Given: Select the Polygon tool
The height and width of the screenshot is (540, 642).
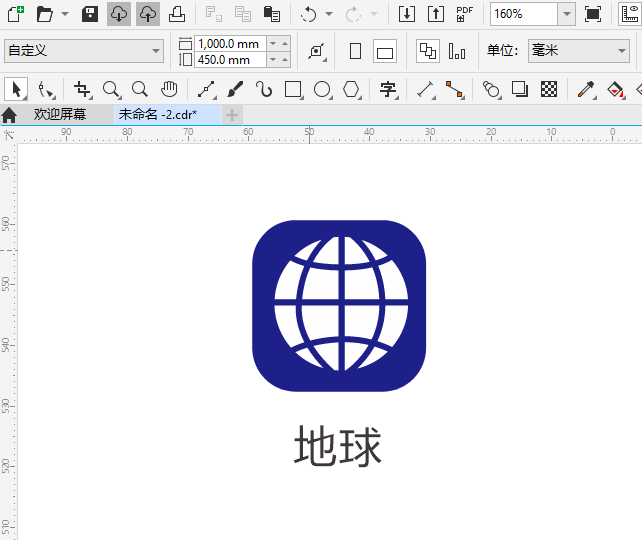Looking at the screenshot, I should coord(351,89).
